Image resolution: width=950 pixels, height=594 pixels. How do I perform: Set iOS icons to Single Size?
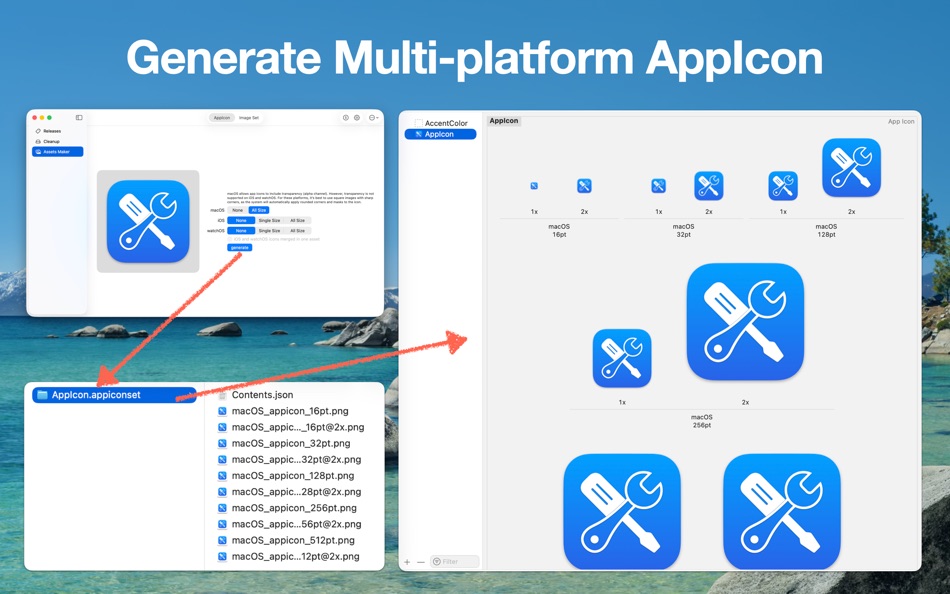click(269, 220)
